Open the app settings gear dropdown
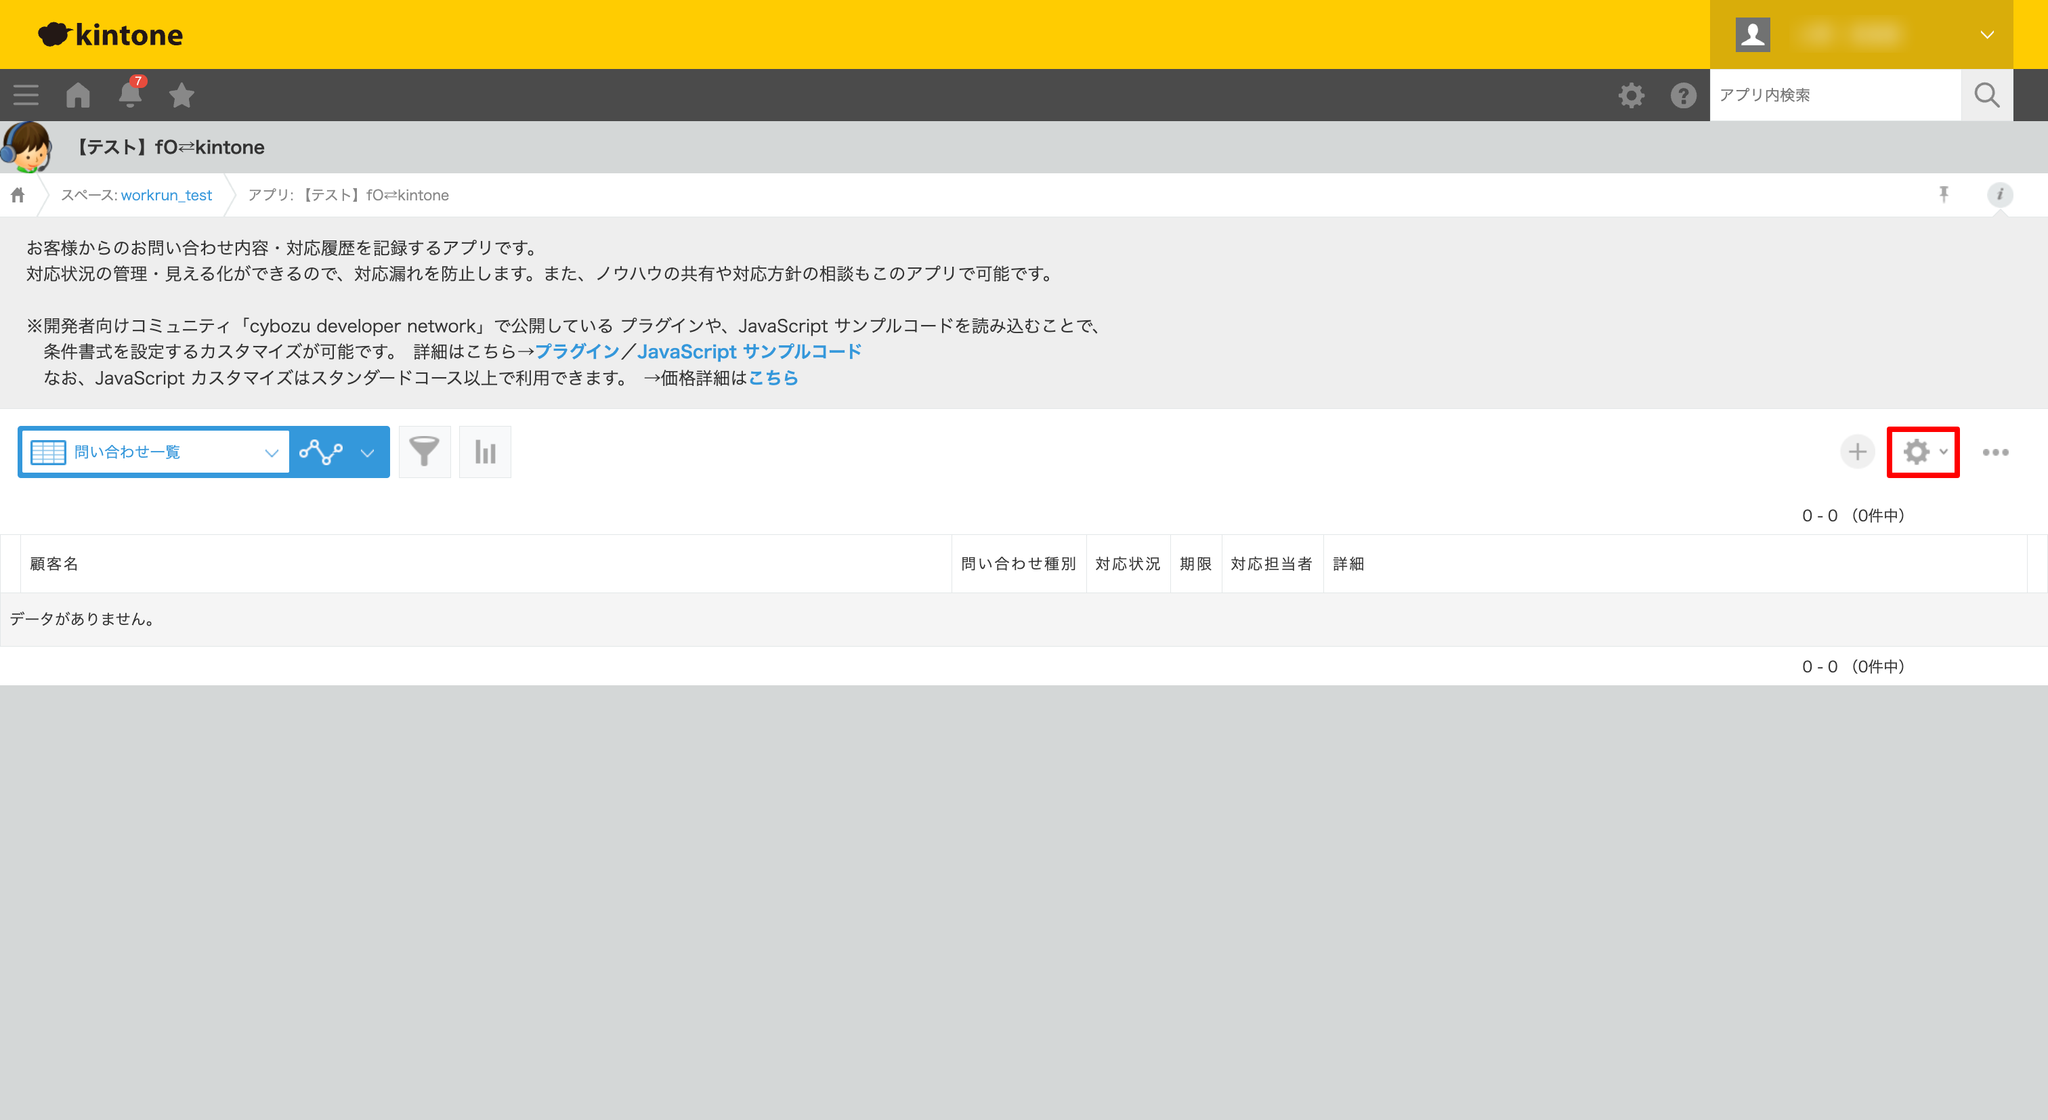This screenshot has width=2048, height=1120. 1922,452
